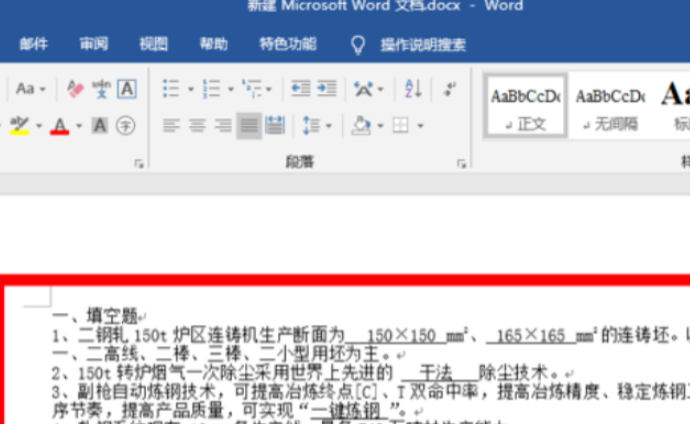Toggle justify alignment
The height and width of the screenshot is (424, 690).
click(249, 126)
